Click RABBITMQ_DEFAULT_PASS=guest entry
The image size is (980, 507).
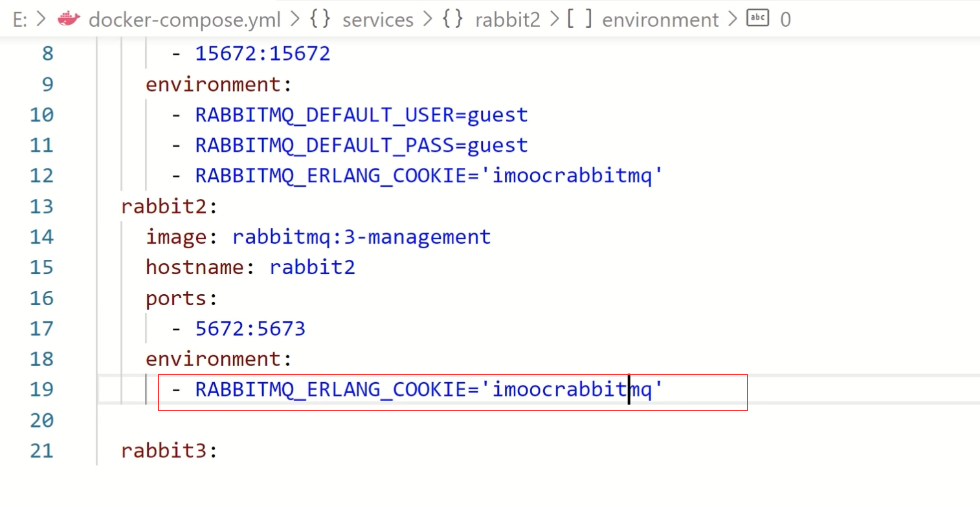pos(361,146)
